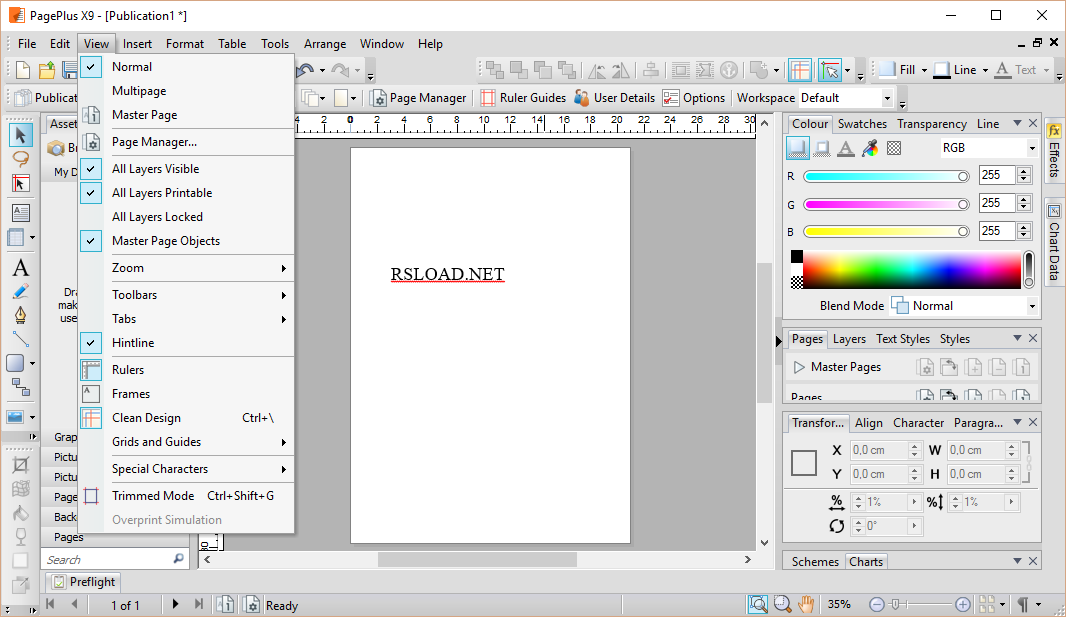Toggle All Layers Visible option
Screen dimensions: 1066x617
point(155,169)
